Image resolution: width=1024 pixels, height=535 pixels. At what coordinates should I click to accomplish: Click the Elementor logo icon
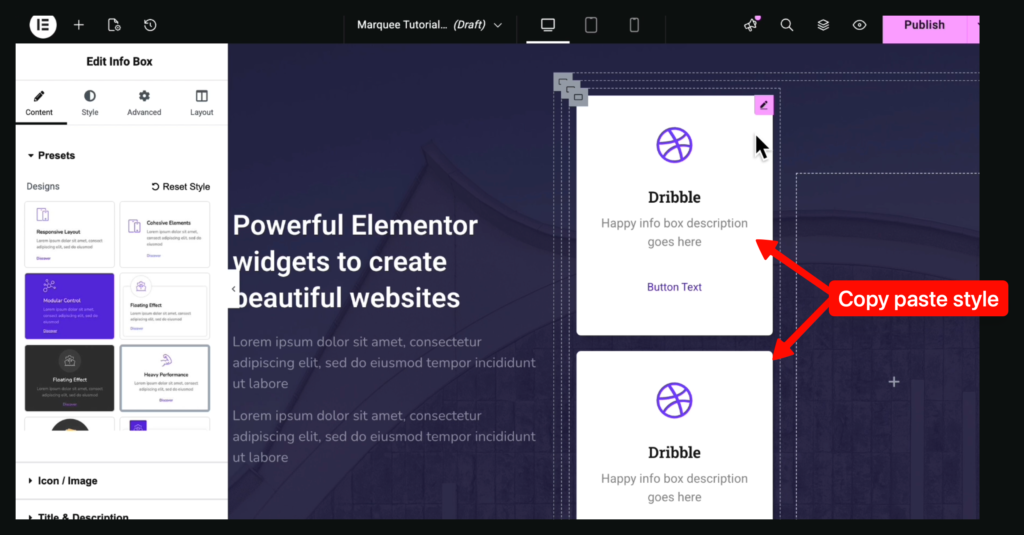point(43,25)
